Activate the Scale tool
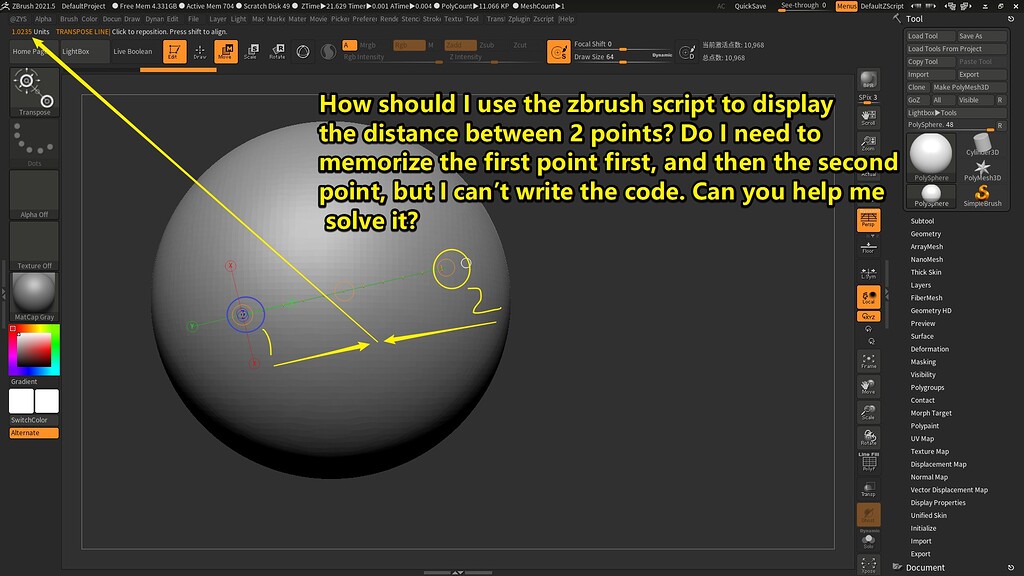Viewport: 1024px width, 576px height. point(251,53)
